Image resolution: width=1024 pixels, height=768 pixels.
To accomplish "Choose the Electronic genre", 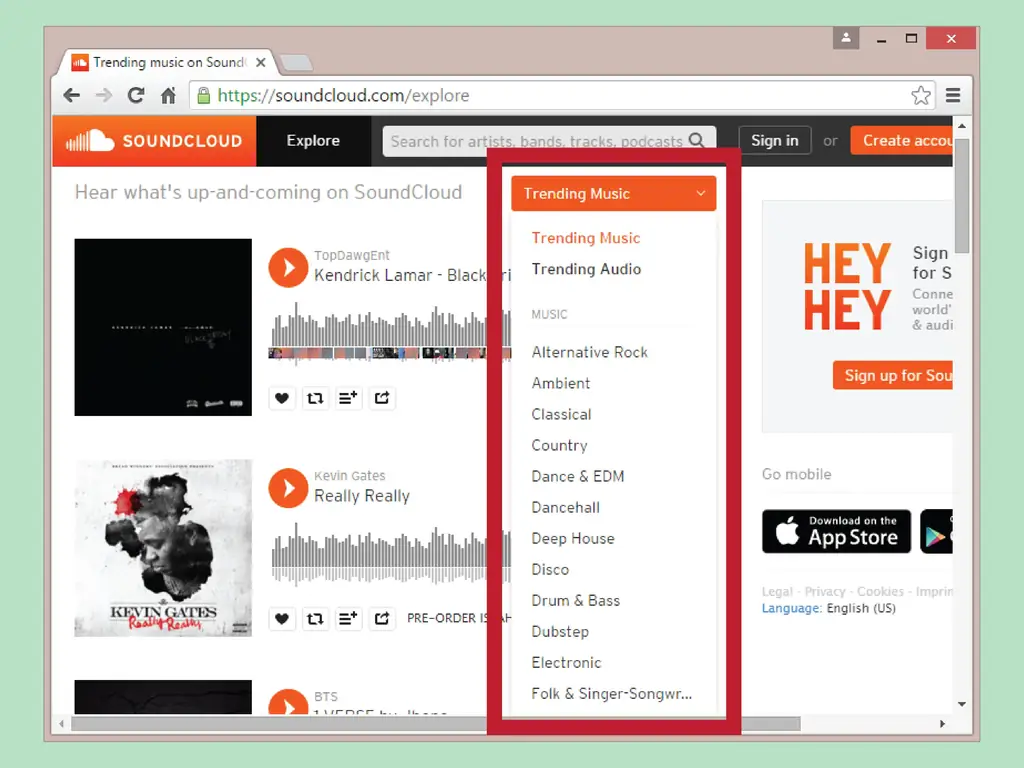I will [x=566, y=662].
